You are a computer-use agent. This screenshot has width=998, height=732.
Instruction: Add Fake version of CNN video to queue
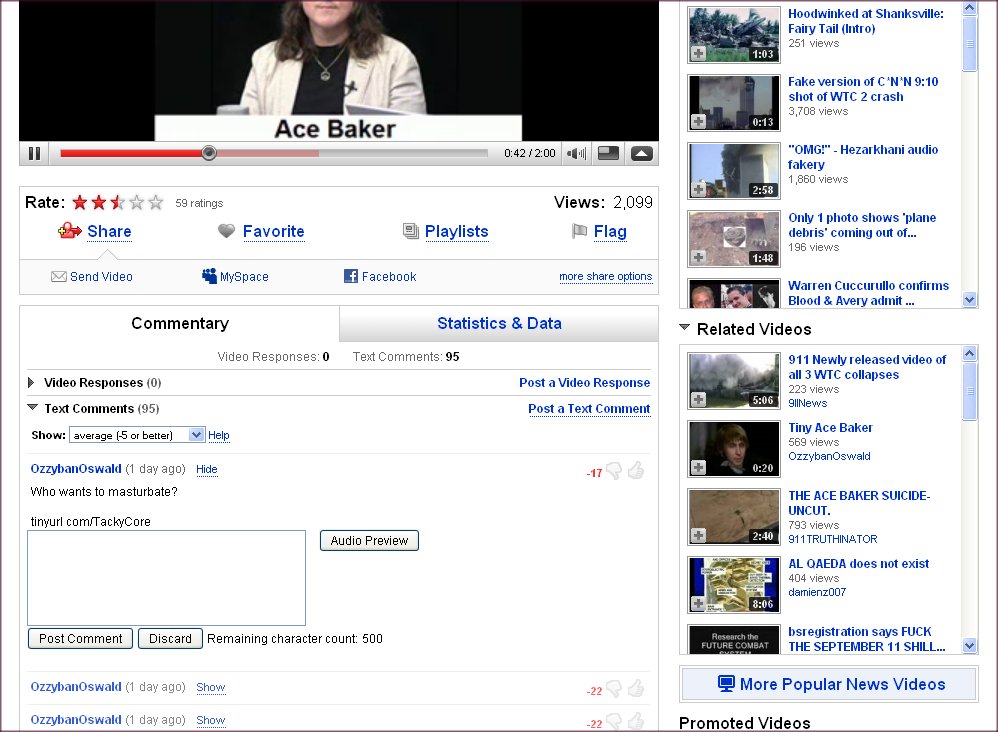[x=698, y=122]
